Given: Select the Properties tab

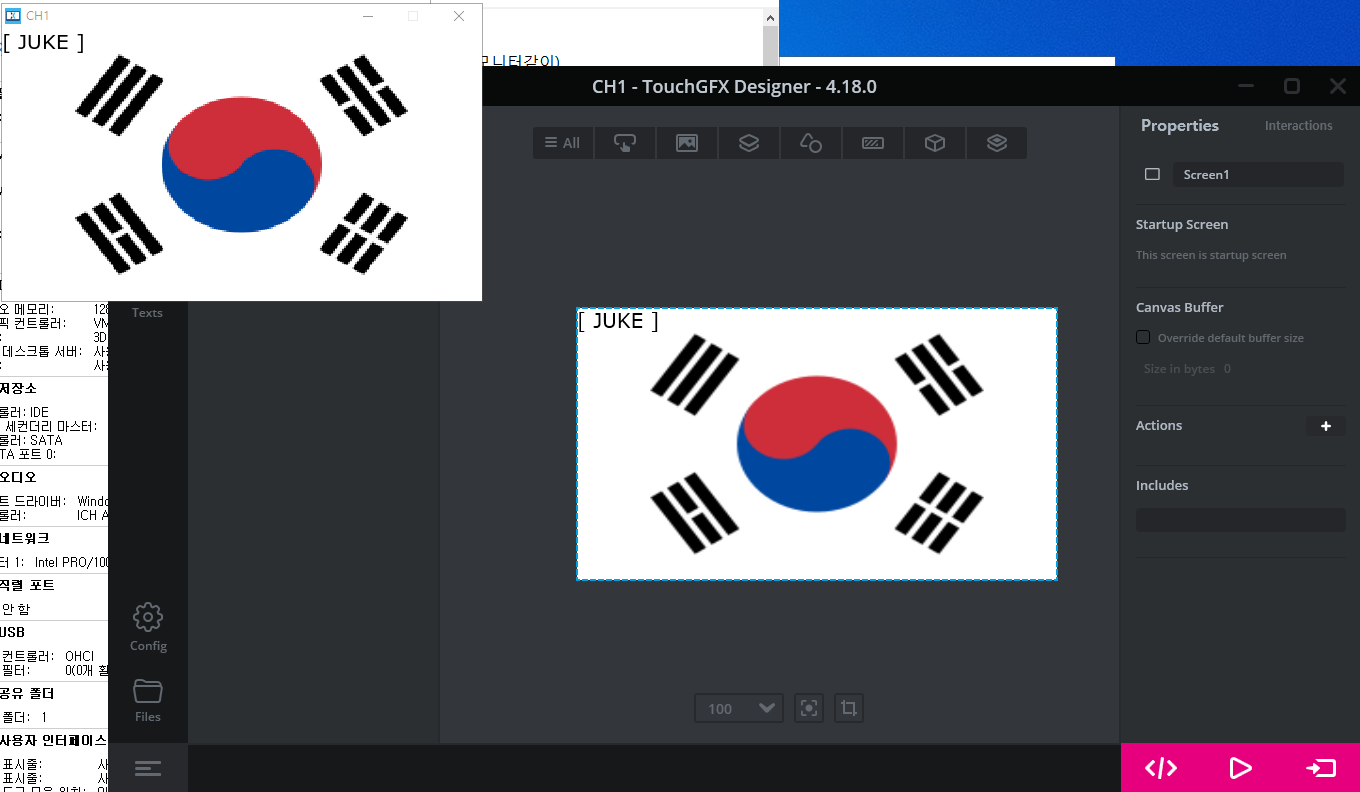Looking at the screenshot, I should point(1180,125).
